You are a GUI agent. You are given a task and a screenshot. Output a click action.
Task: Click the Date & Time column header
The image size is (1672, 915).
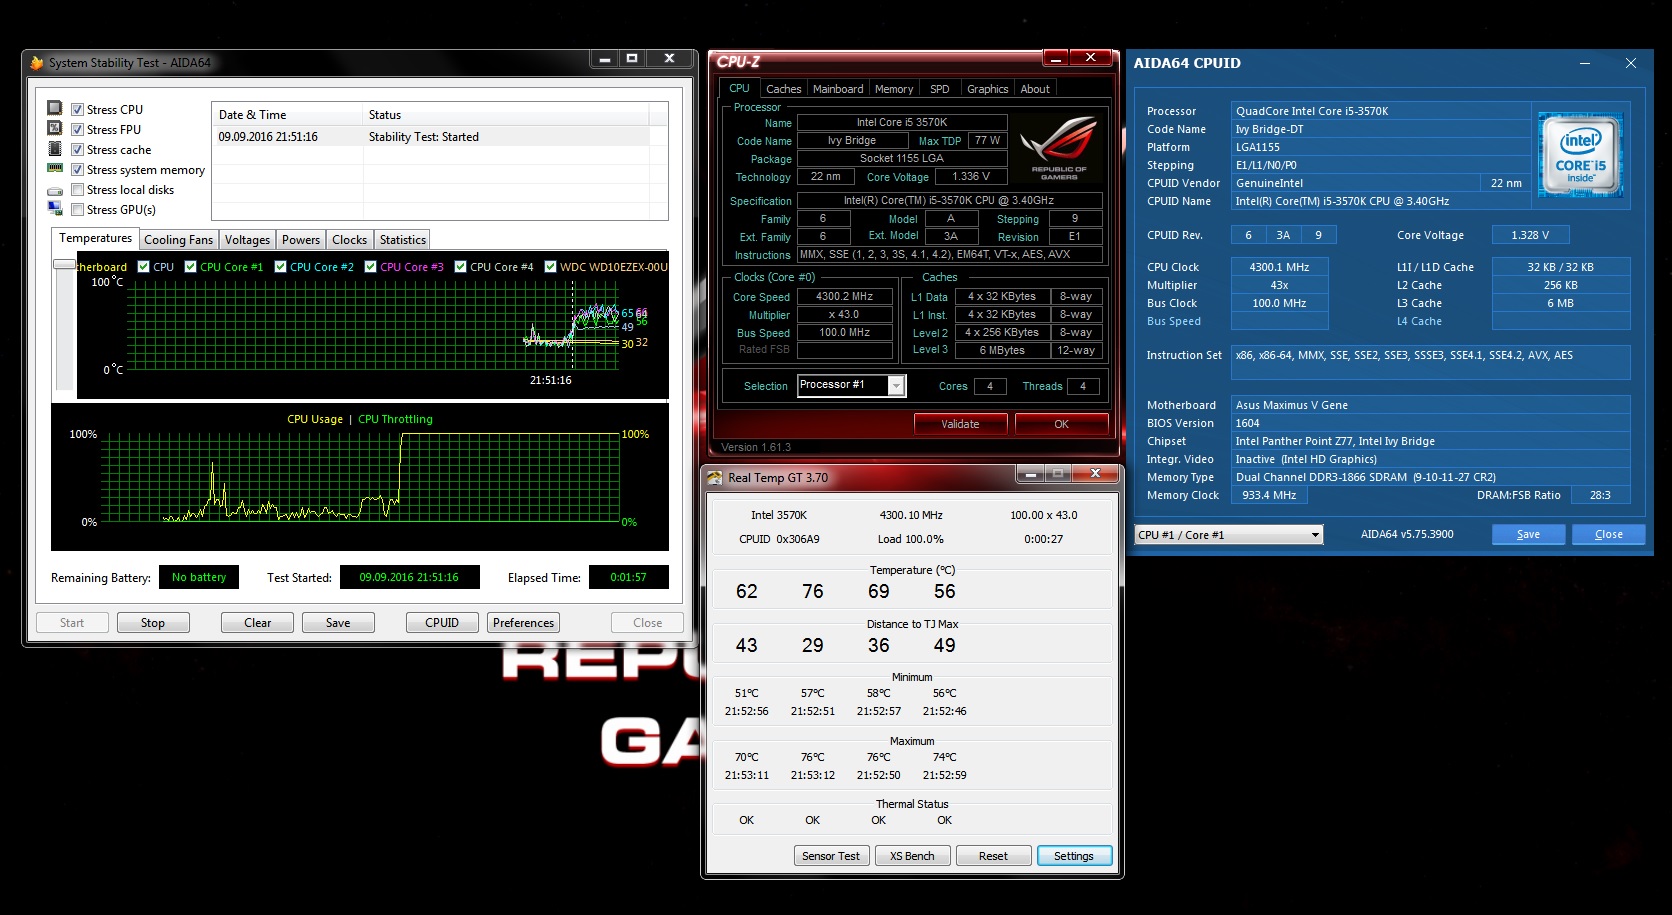(287, 115)
